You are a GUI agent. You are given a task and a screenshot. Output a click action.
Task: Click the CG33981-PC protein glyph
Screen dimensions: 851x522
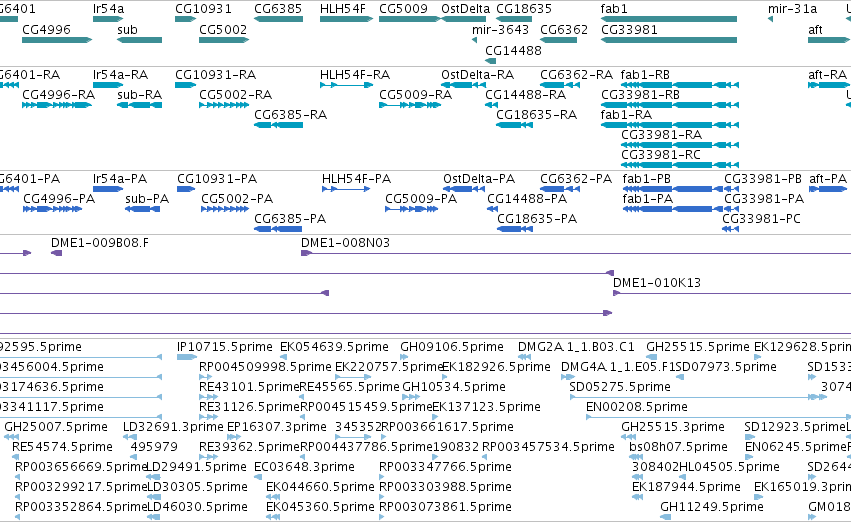[x=731, y=229]
